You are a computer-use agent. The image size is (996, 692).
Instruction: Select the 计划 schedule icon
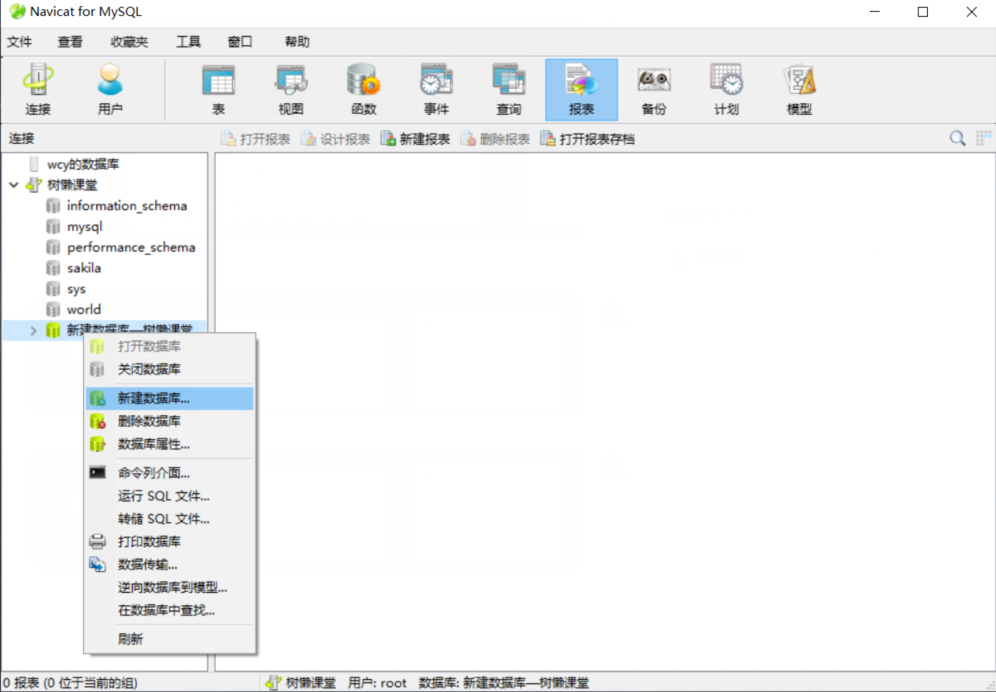click(x=727, y=90)
